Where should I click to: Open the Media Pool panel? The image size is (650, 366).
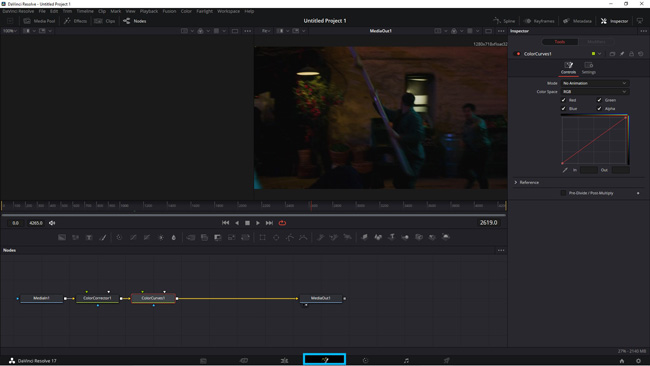39,21
